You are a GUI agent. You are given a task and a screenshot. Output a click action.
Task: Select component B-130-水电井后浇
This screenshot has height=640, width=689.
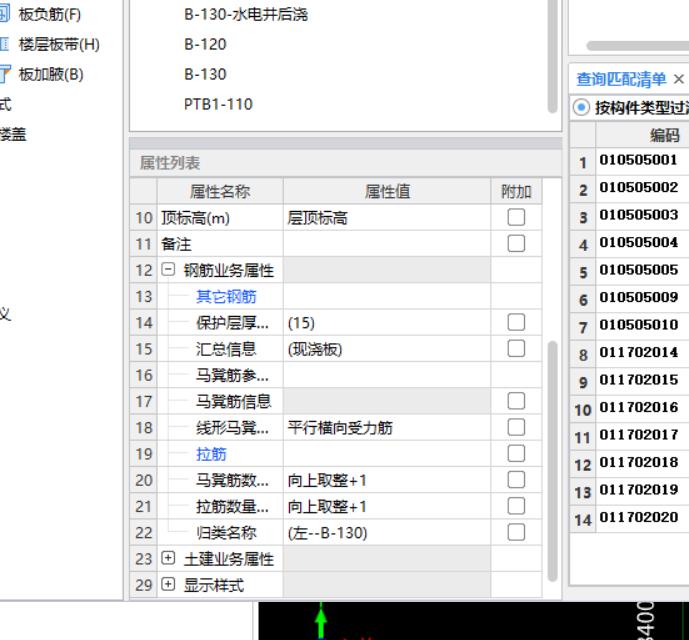tap(246, 15)
